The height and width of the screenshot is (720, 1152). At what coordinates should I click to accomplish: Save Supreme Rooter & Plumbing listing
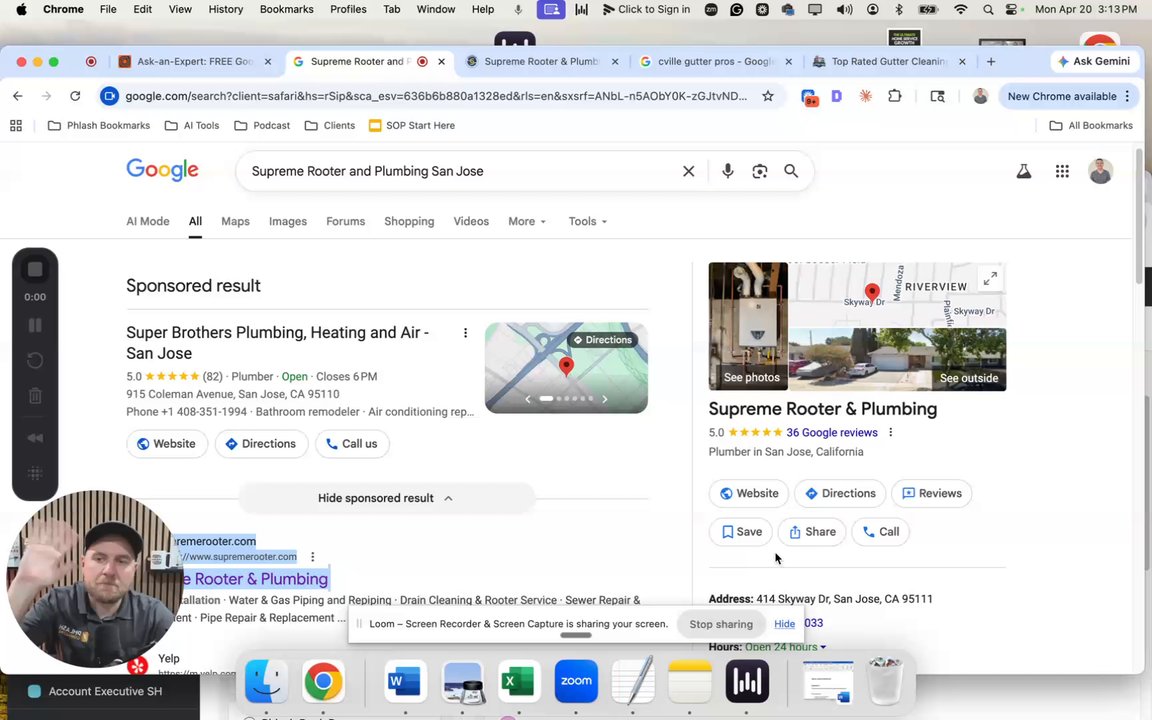741,532
